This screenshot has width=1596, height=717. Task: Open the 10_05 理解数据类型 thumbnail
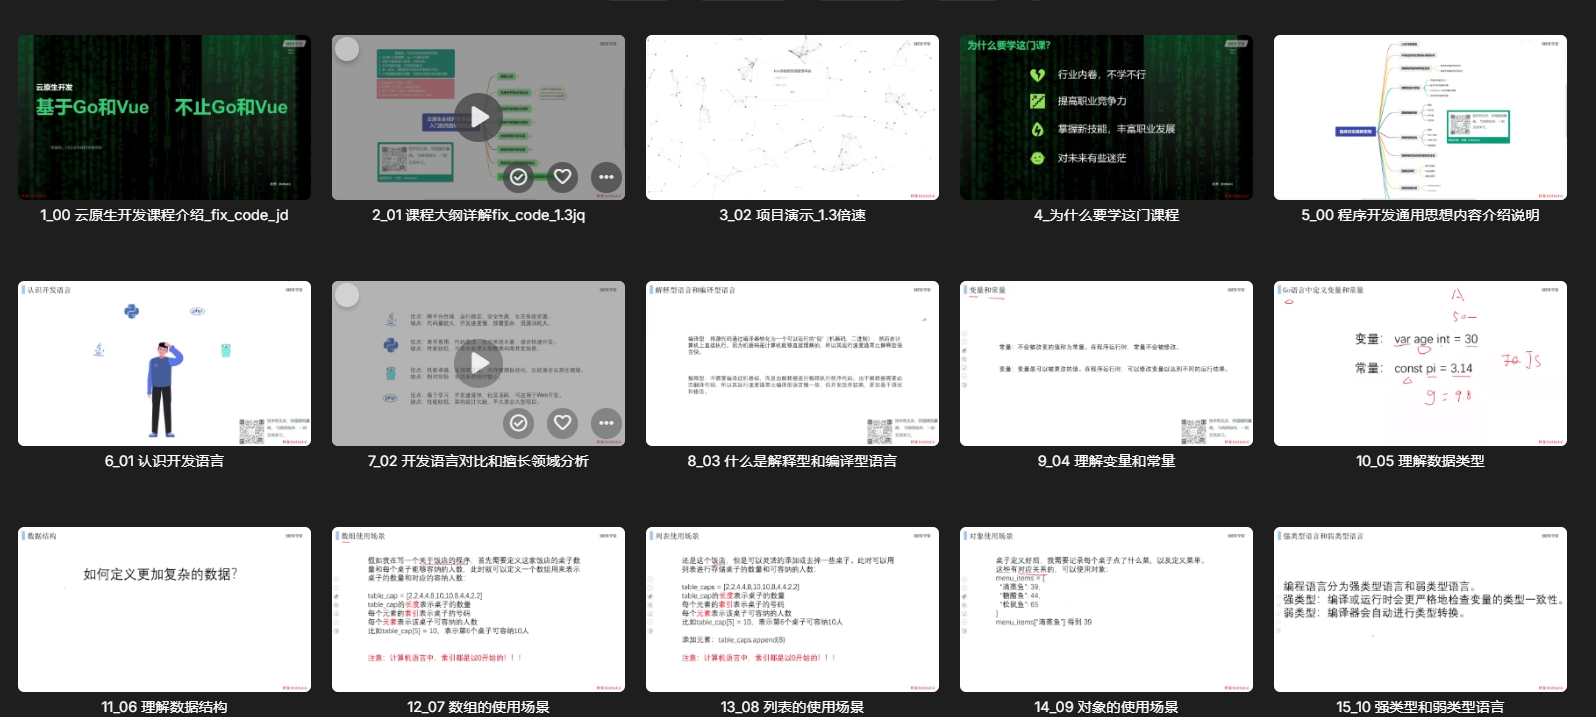click(1420, 364)
